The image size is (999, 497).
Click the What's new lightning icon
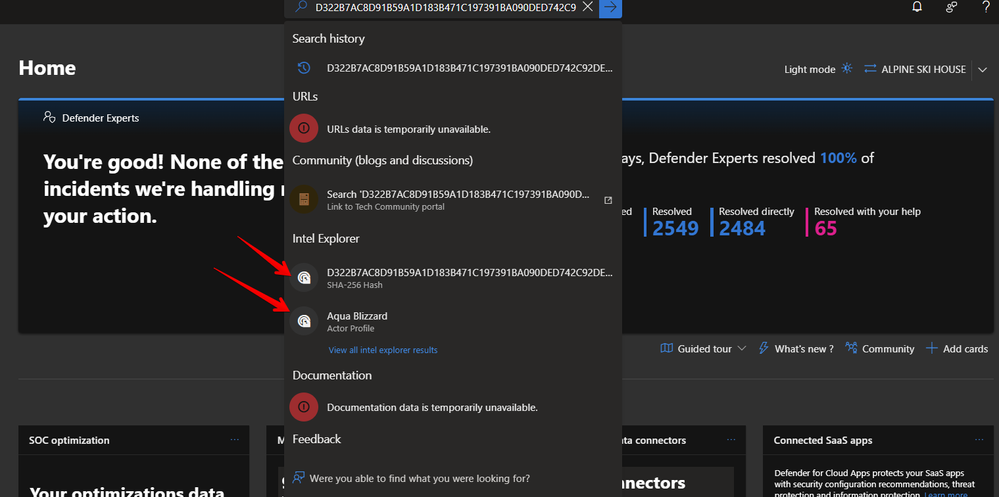tap(763, 349)
